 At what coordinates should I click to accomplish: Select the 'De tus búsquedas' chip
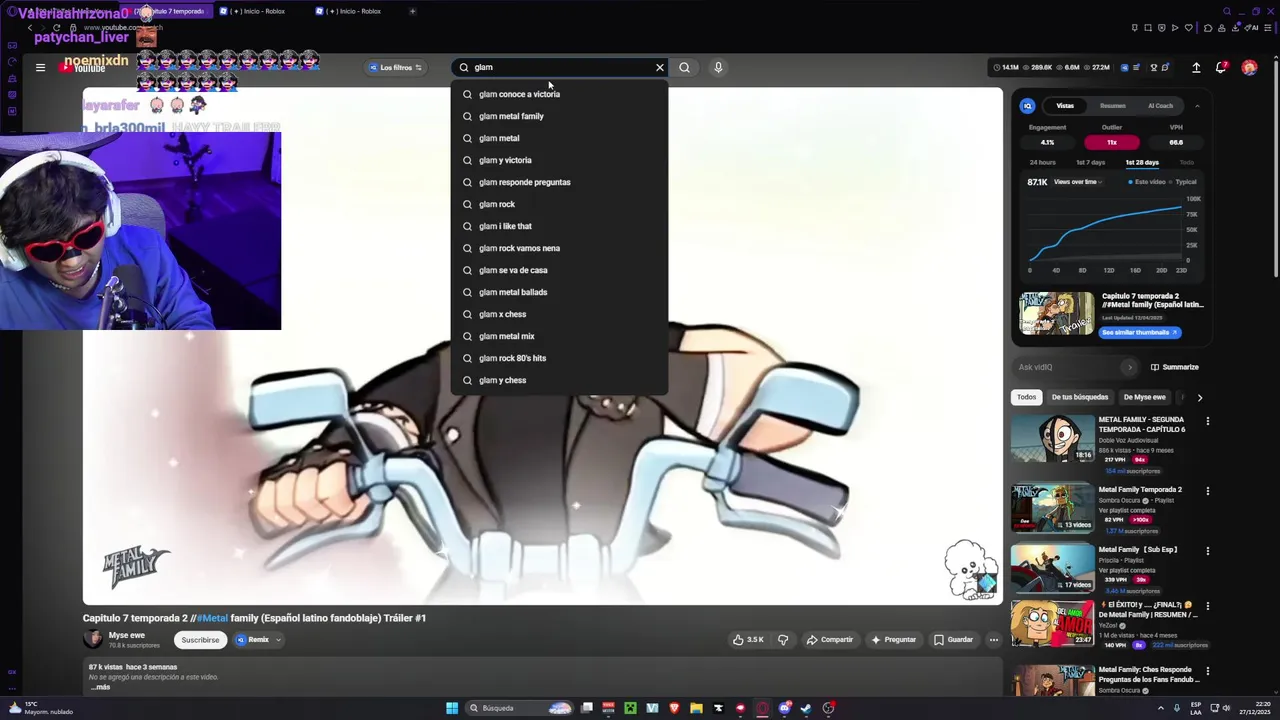click(1080, 397)
